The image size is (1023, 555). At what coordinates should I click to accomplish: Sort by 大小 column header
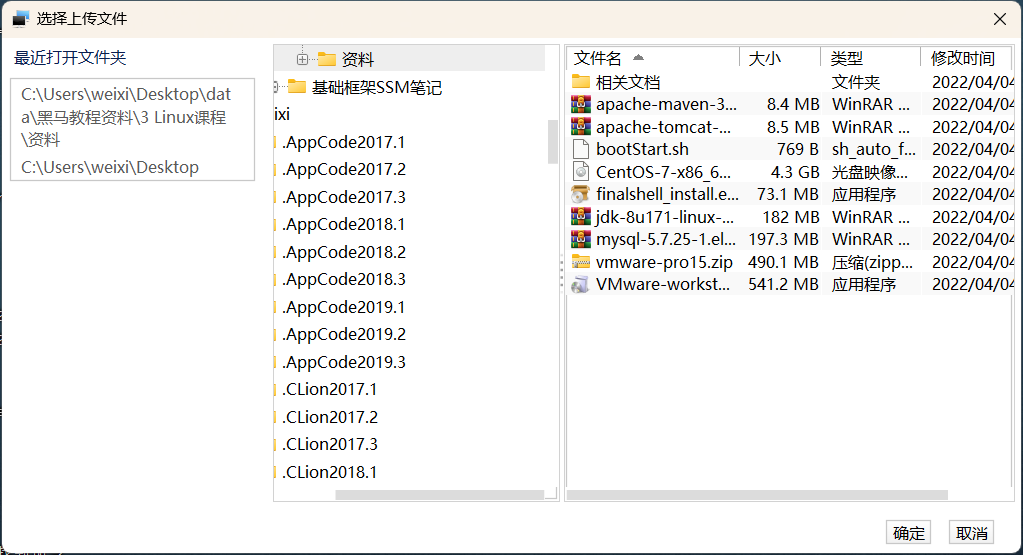pyautogui.click(x=780, y=58)
